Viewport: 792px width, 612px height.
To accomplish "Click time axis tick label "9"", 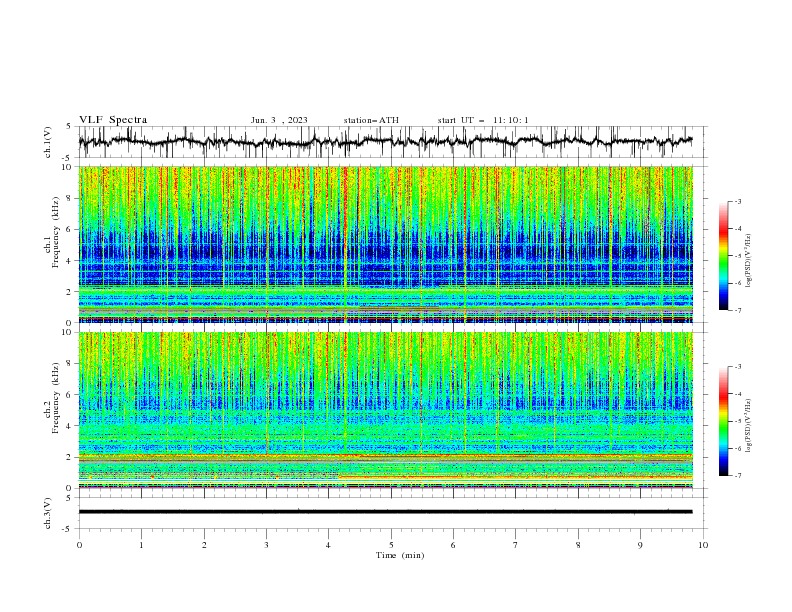I will coord(640,545).
